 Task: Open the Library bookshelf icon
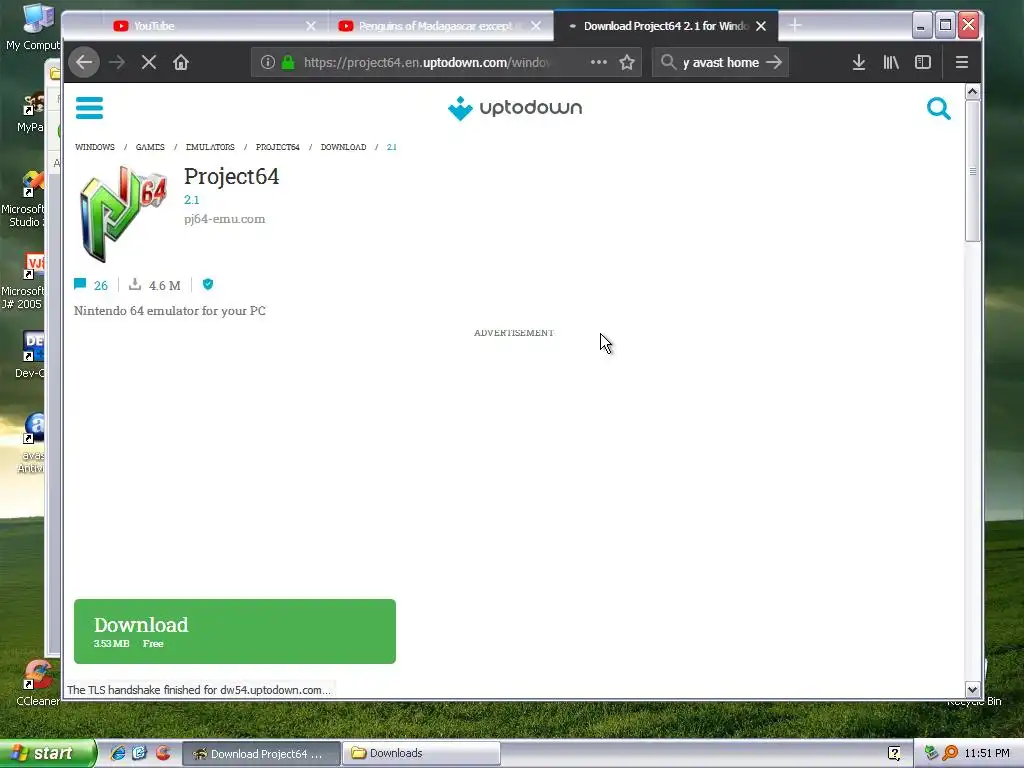pyautogui.click(x=891, y=63)
